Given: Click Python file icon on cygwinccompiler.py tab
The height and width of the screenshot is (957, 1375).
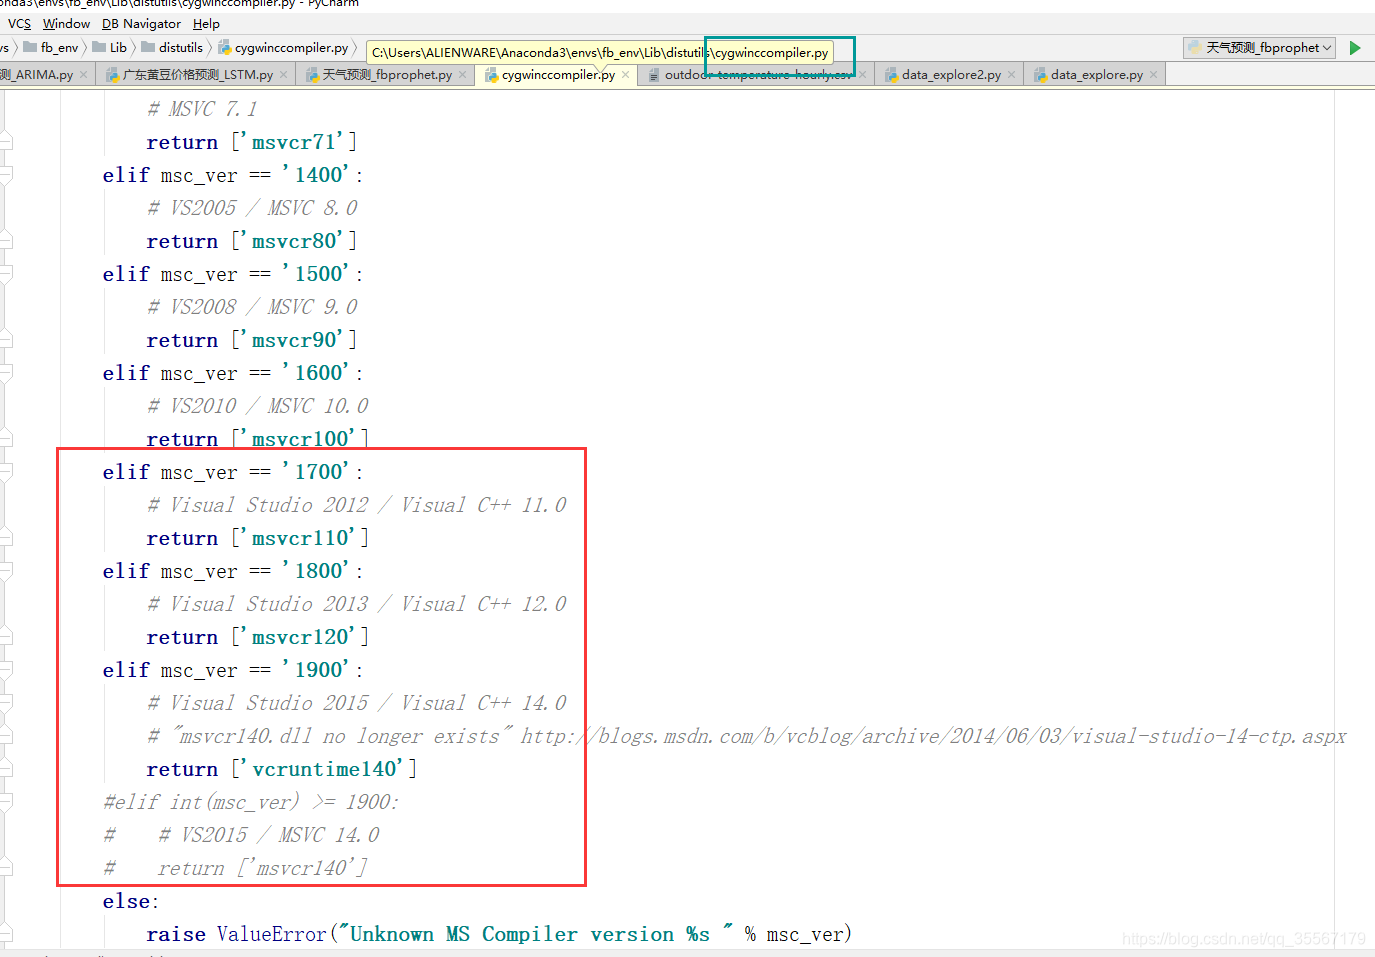Looking at the screenshot, I should 491,75.
